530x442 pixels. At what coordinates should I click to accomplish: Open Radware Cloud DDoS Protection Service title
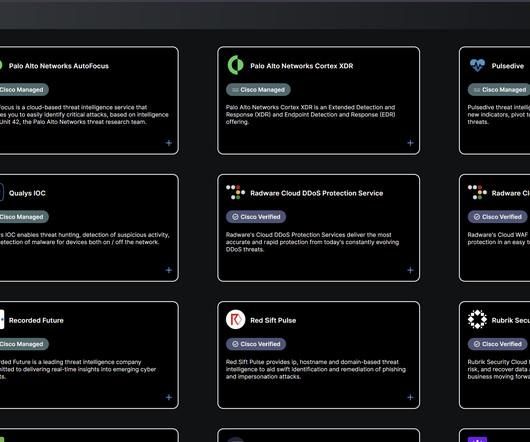pos(316,193)
